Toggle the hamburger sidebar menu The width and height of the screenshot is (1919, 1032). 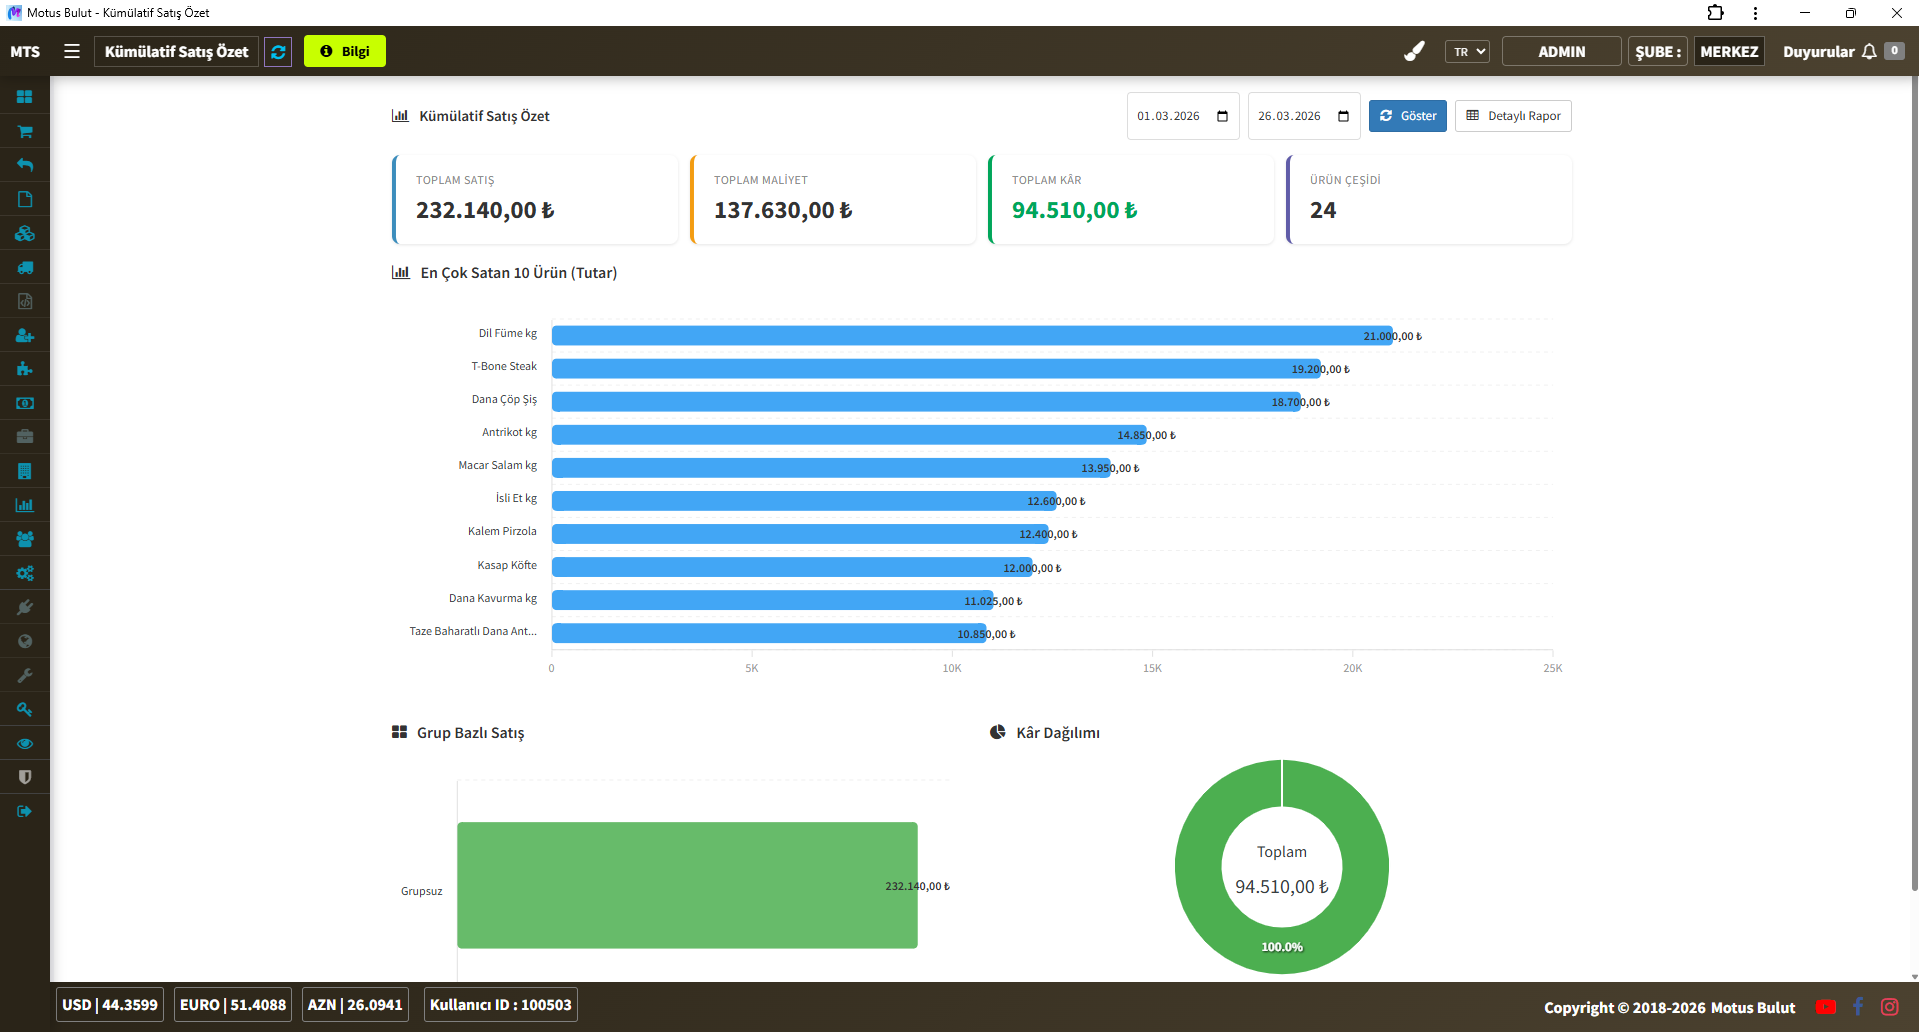point(72,51)
